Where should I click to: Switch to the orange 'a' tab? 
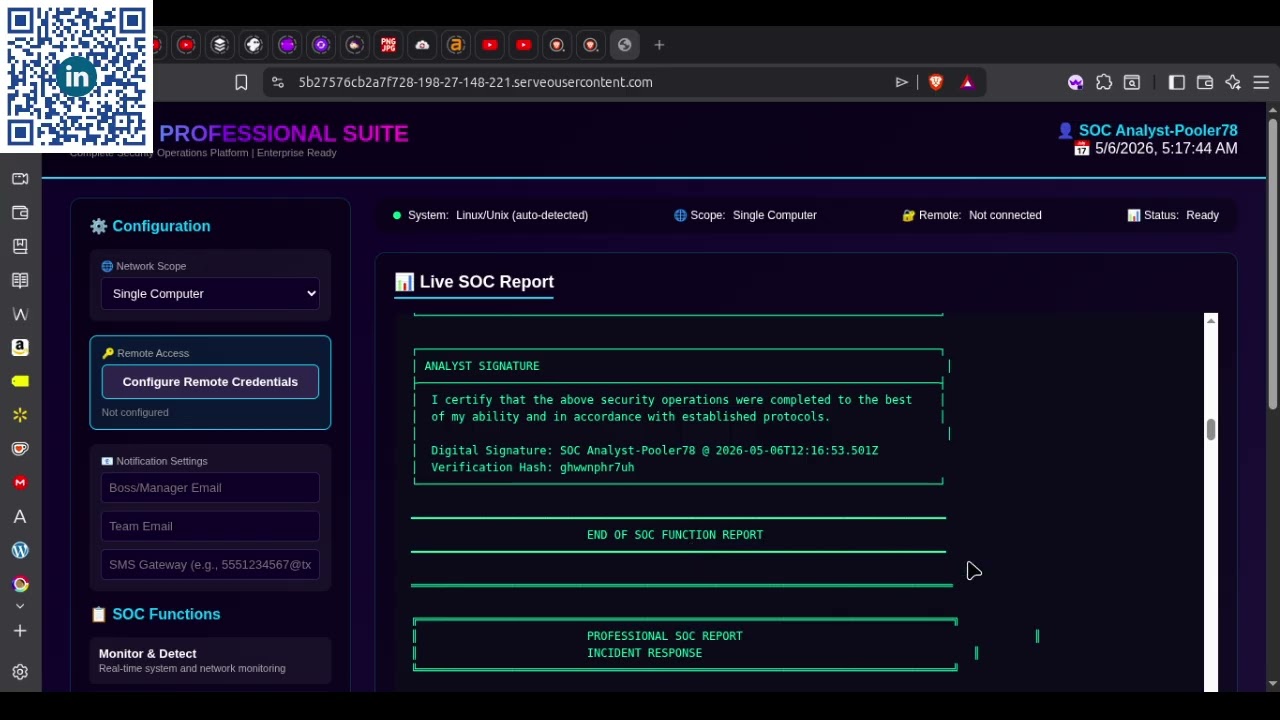click(456, 45)
